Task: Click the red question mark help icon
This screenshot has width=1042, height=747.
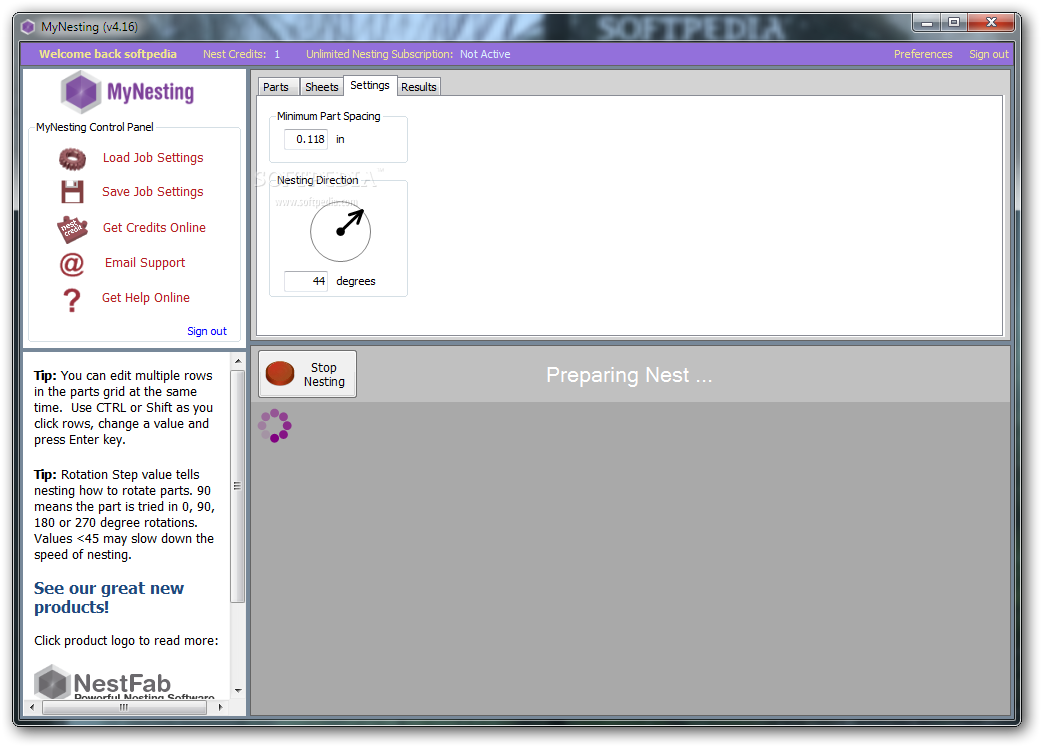Action: coord(72,300)
